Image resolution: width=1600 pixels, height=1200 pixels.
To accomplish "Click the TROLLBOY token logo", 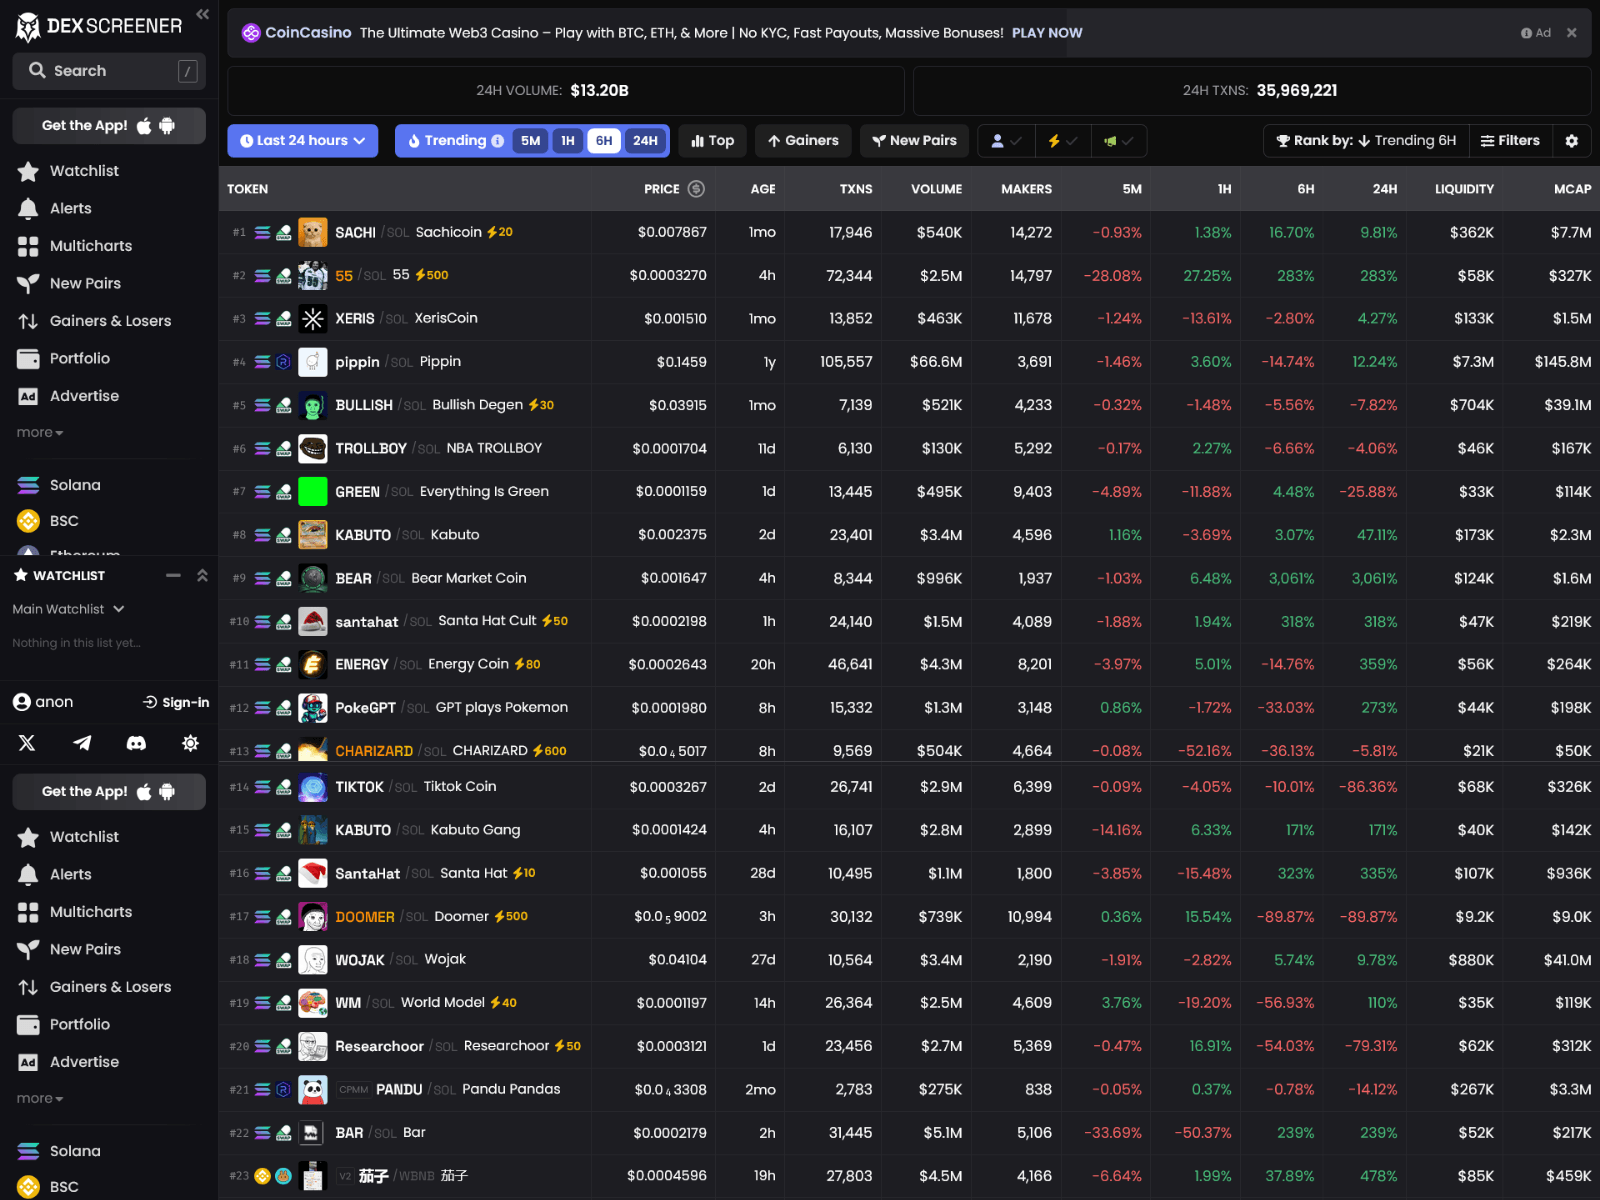I will coord(313,449).
